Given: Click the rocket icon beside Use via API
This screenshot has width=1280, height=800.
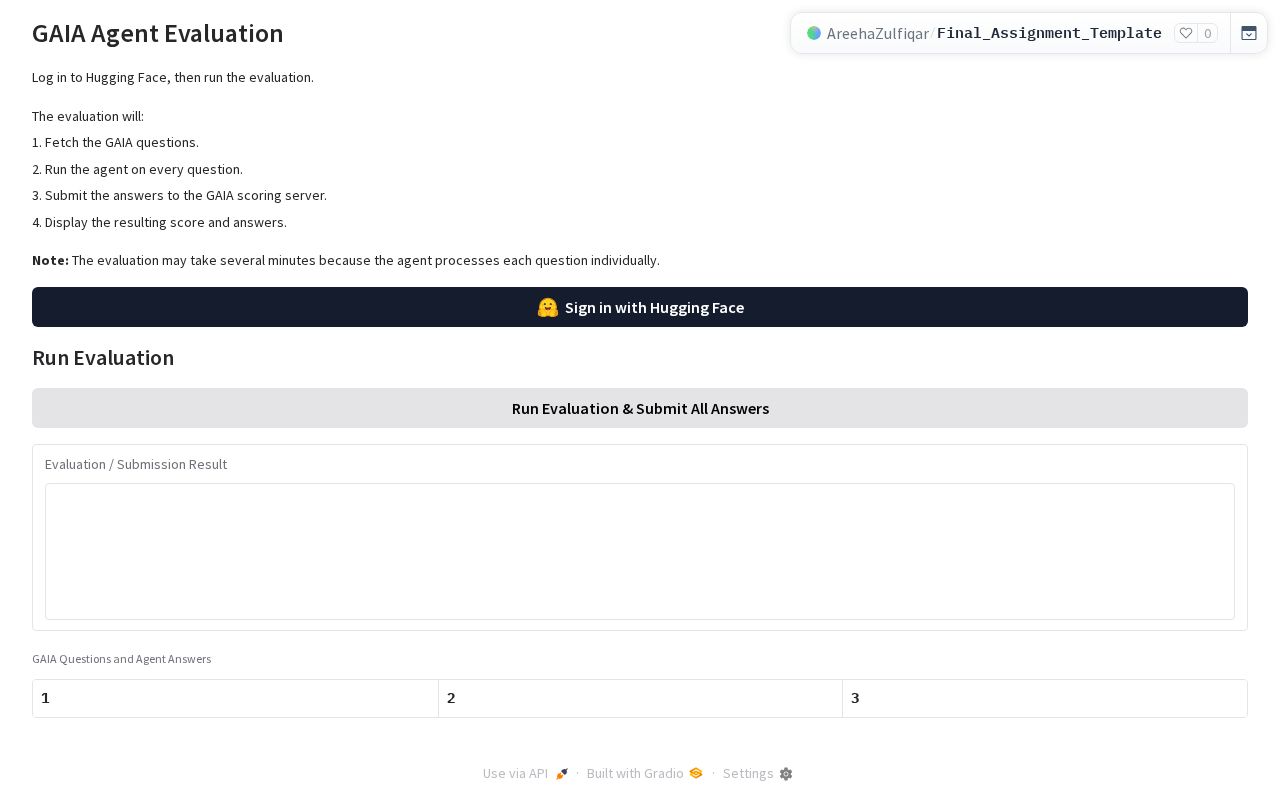Looking at the screenshot, I should click(562, 774).
